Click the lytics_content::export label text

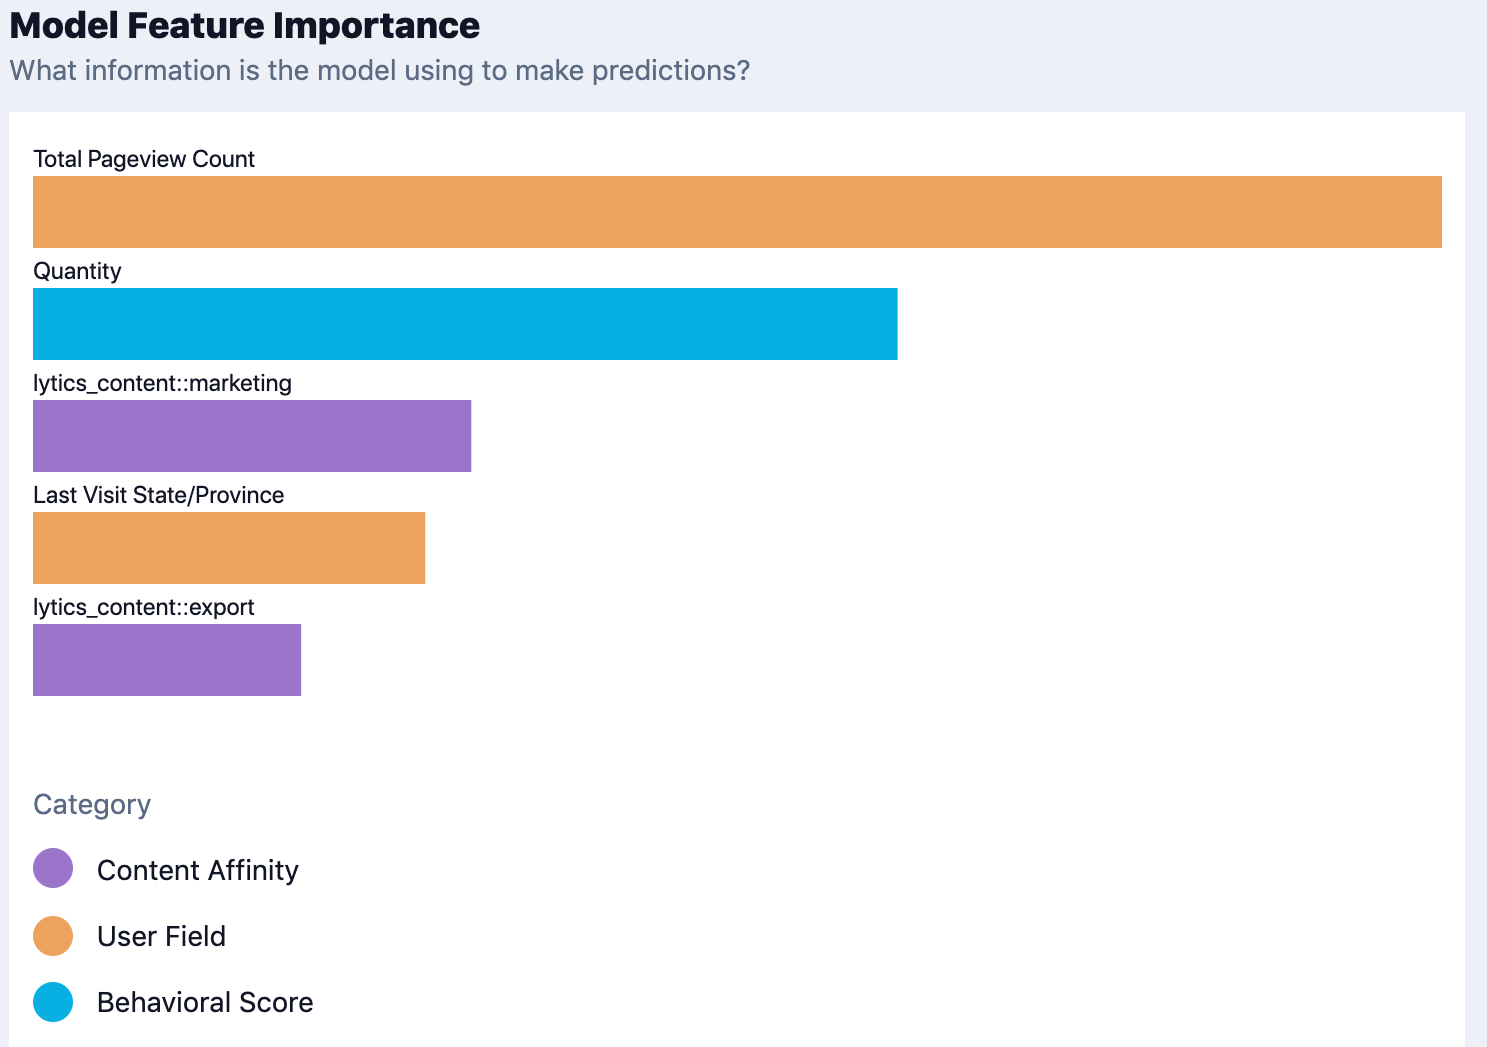point(144,607)
